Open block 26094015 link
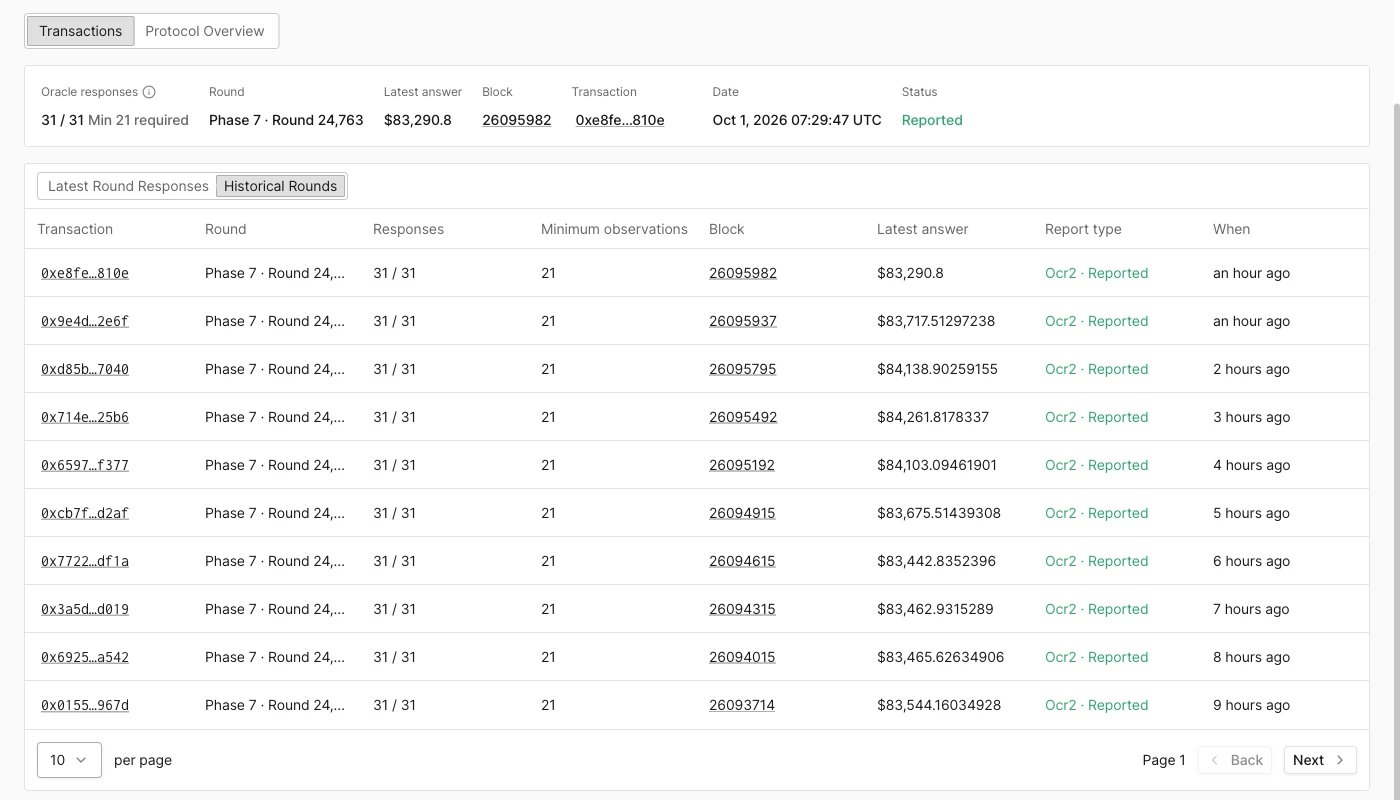 tap(742, 657)
